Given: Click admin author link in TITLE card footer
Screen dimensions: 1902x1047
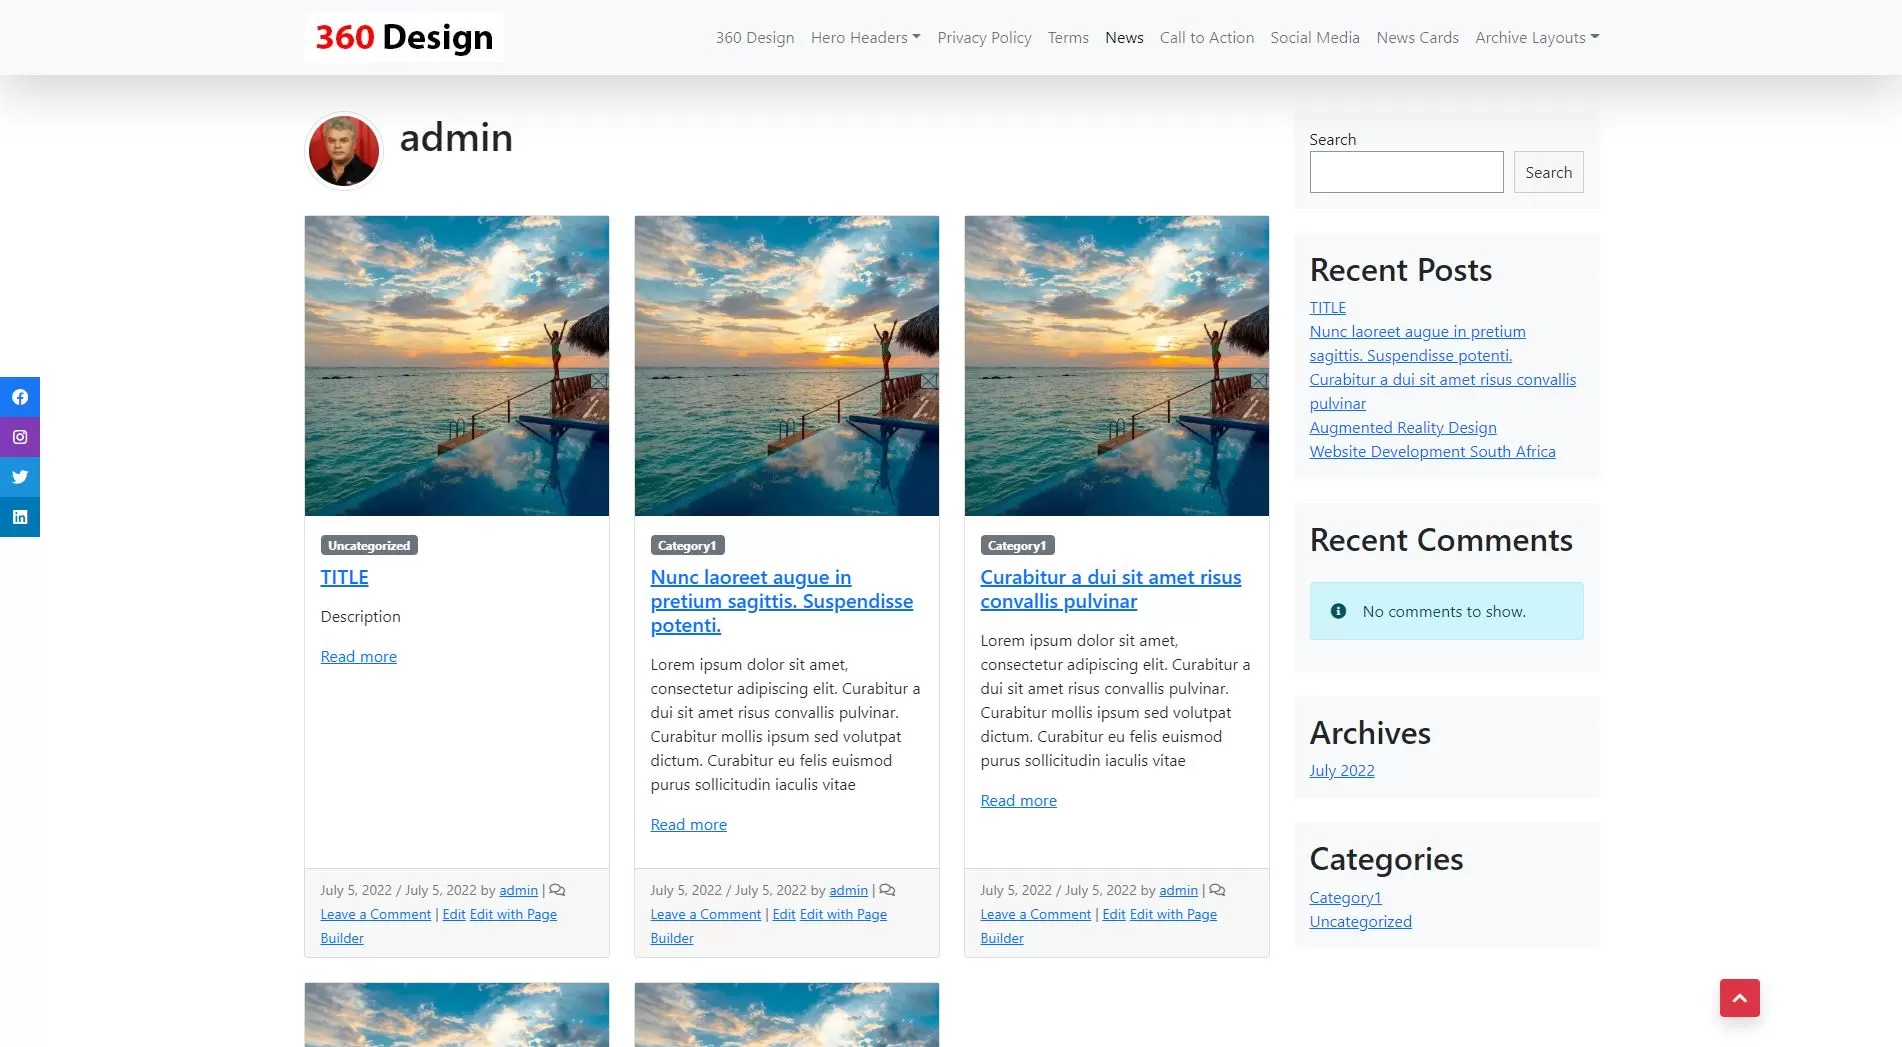Looking at the screenshot, I should pyautogui.click(x=518, y=890).
